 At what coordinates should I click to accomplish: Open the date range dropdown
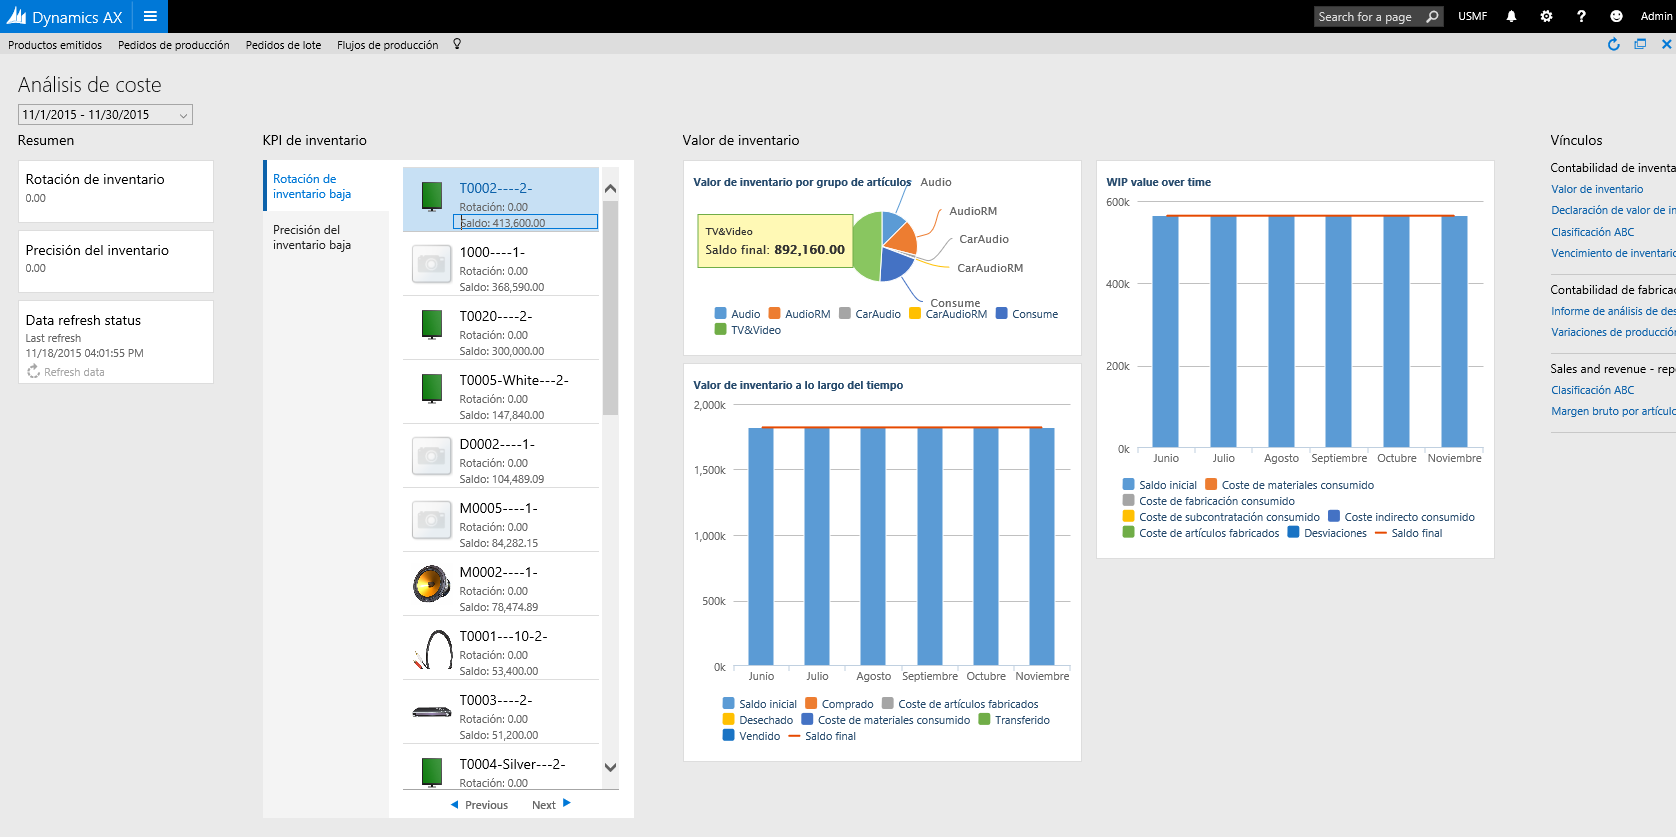[105, 115]
